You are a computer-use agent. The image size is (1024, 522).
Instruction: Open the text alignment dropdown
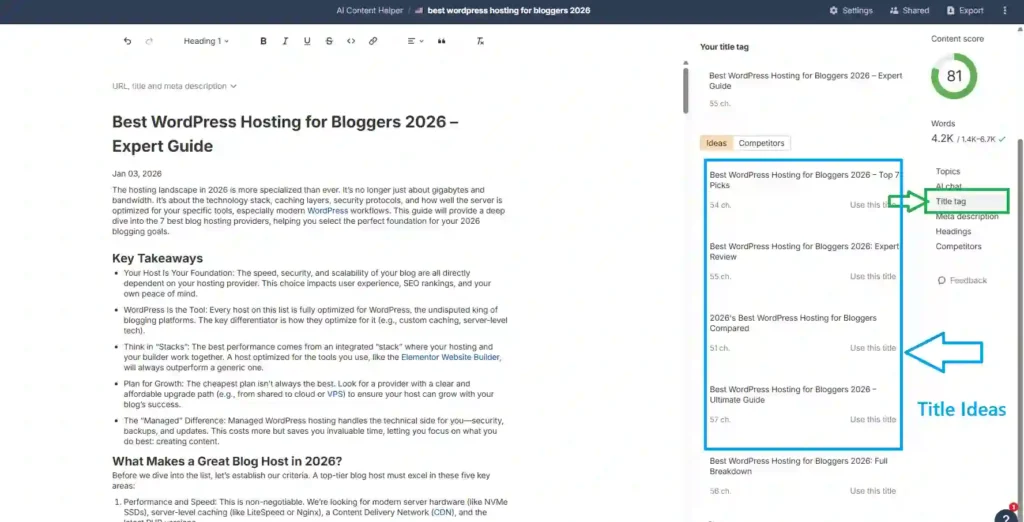pyautogui.click(x=415, y=41)
